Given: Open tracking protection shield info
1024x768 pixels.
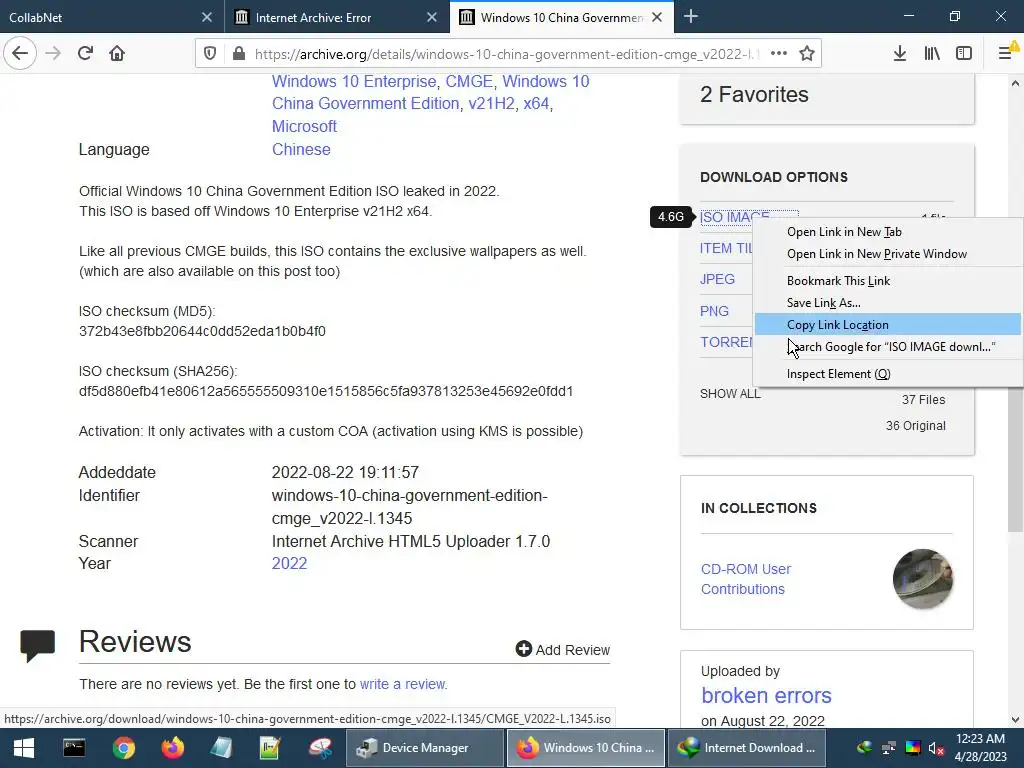Looking at the screenshot, I should tap(210, 54).
